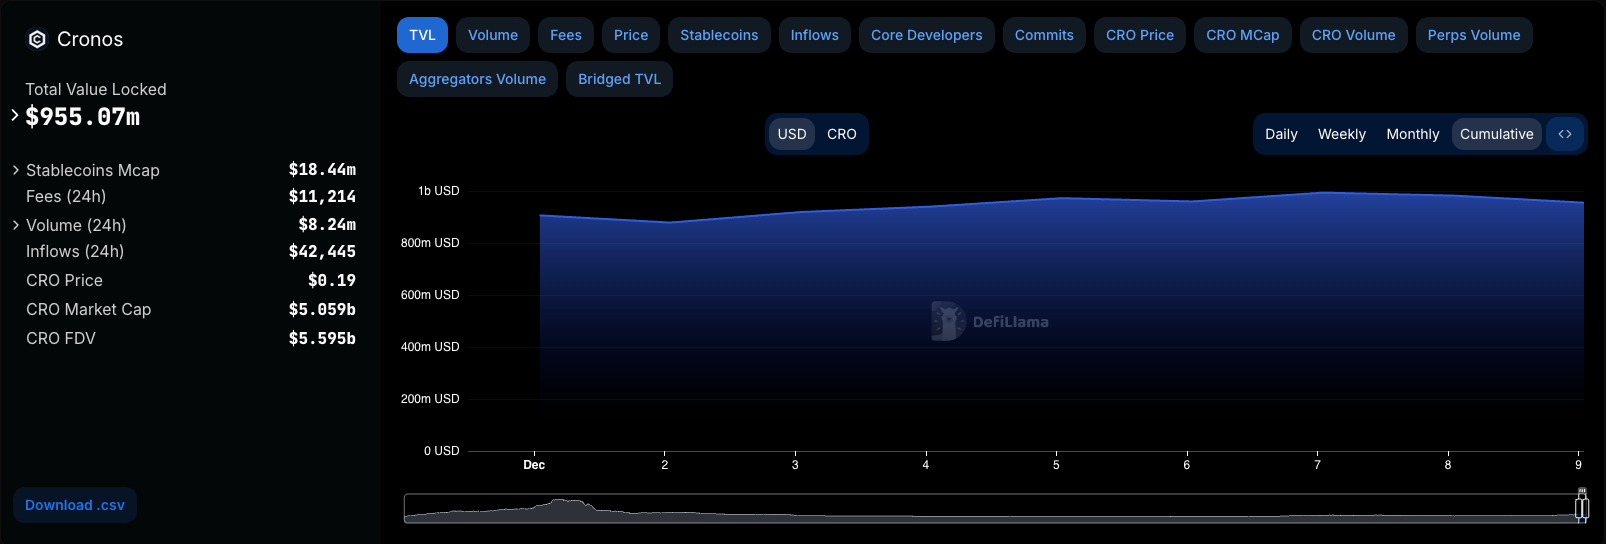Click the $0.19 CRO price value
The height and width of the screenshot is (544, 1606).
(332, 281)
